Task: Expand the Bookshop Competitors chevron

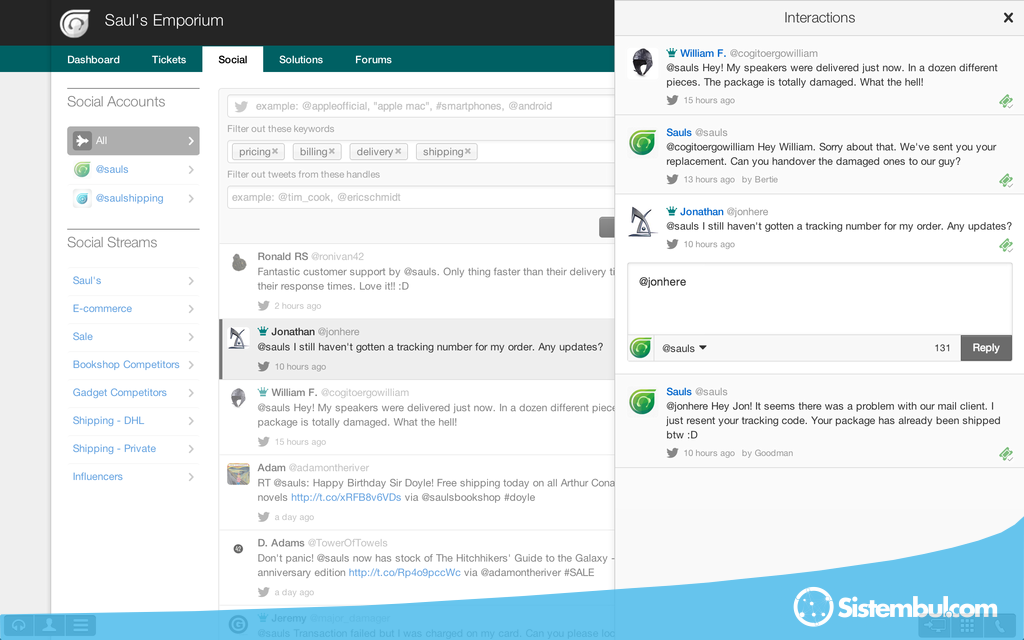Action: [191, 365]
